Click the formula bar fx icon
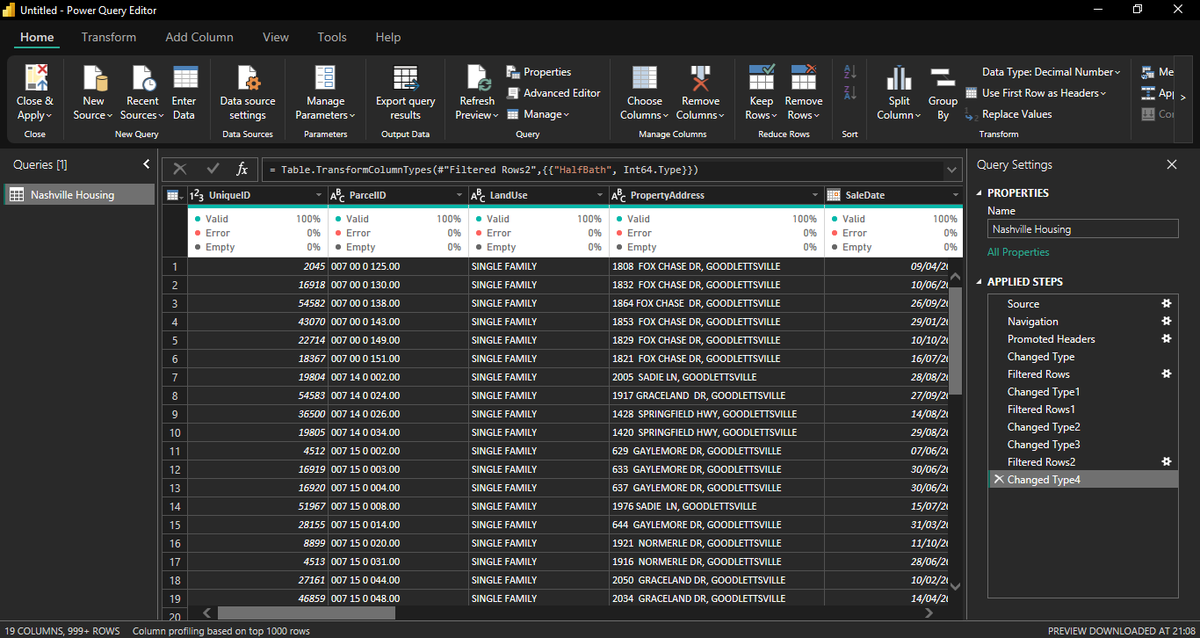 [241, 169]
